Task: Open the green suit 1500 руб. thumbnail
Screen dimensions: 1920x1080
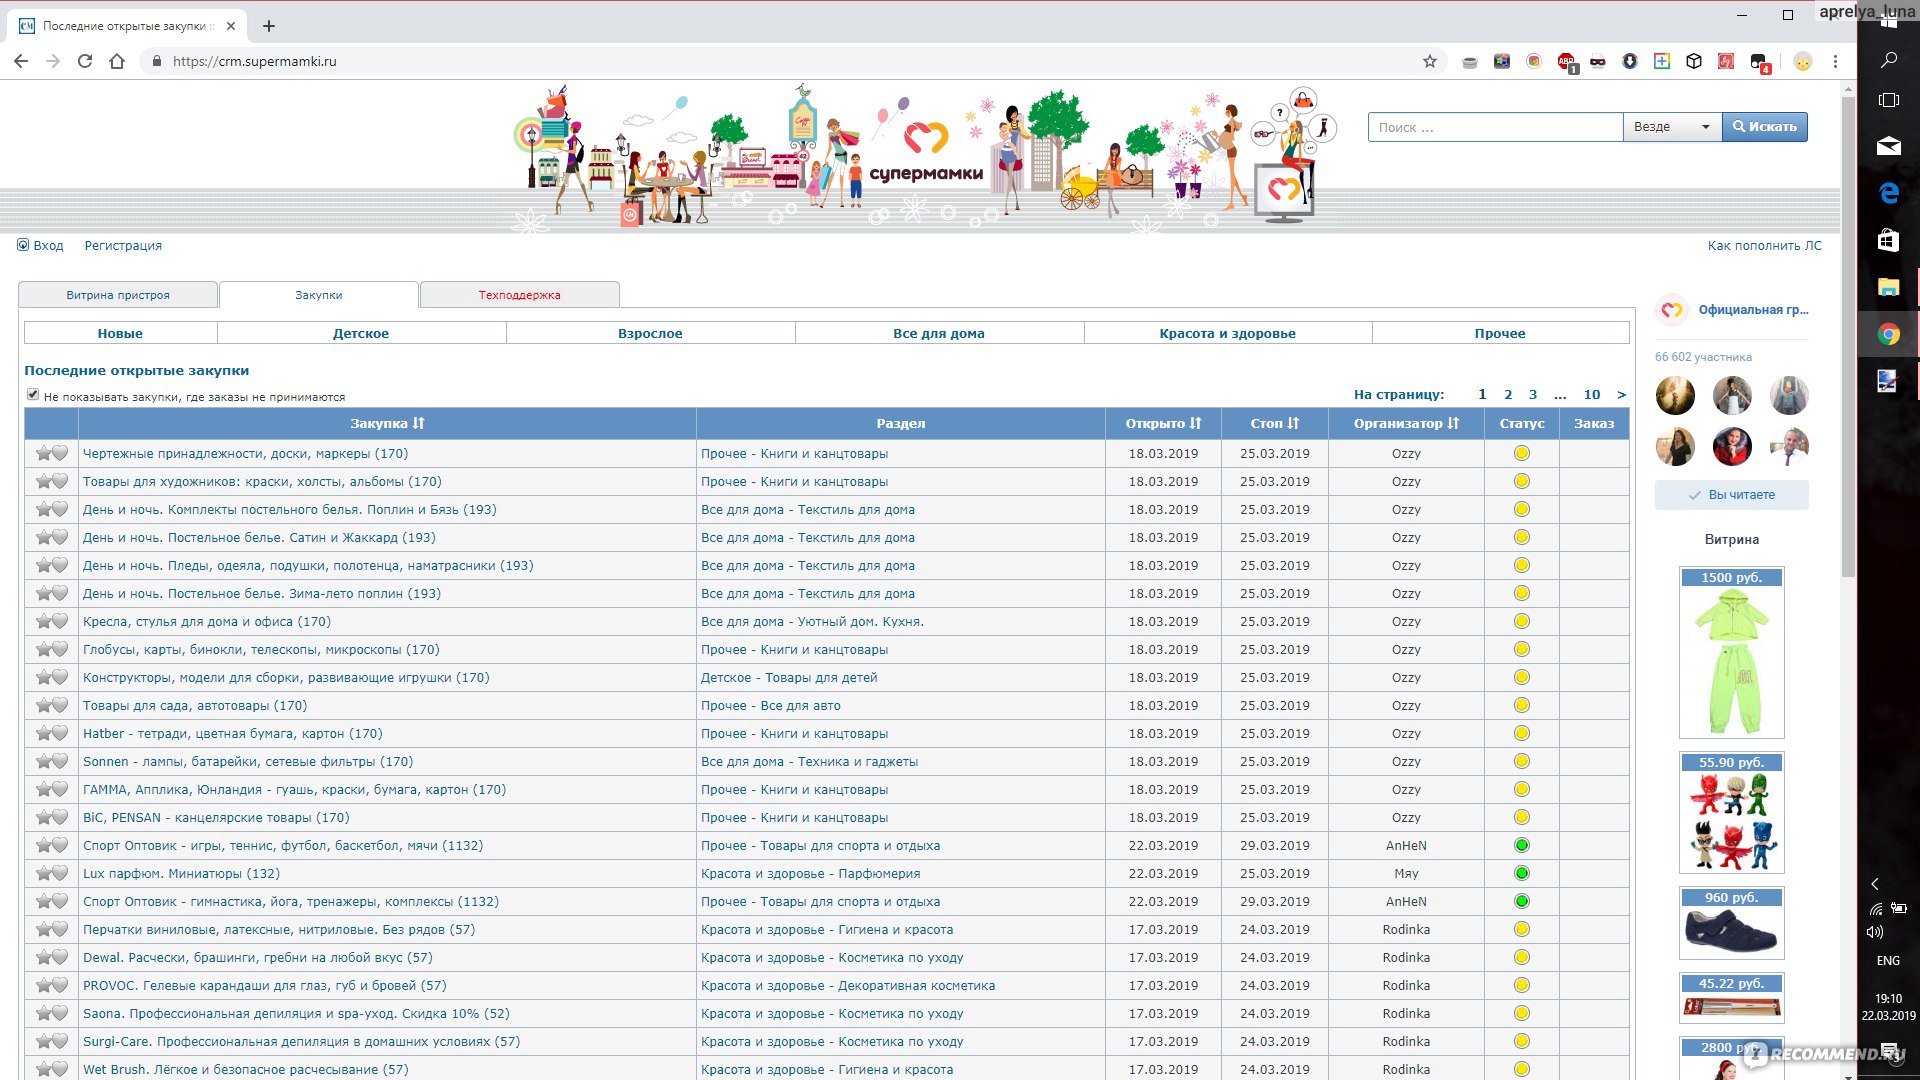Action: point(1731,653)
